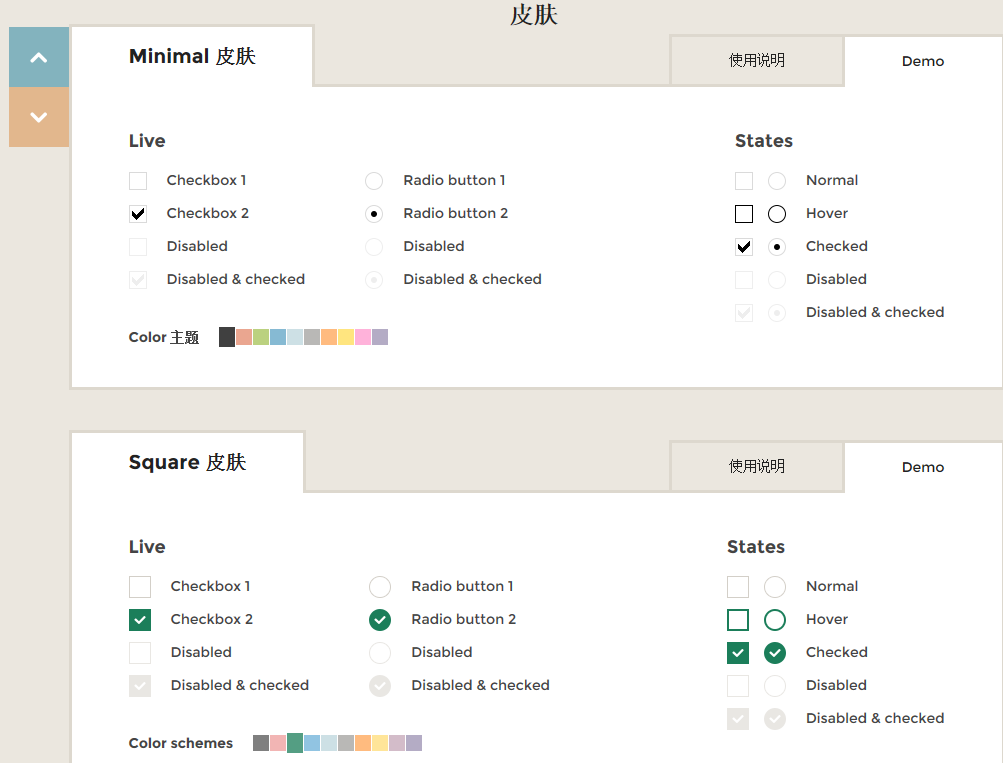The height and width of the screenshot is (763, 1003).
Task: Select Radio button 2 in Minimal skin
Action: pos(374,214)
